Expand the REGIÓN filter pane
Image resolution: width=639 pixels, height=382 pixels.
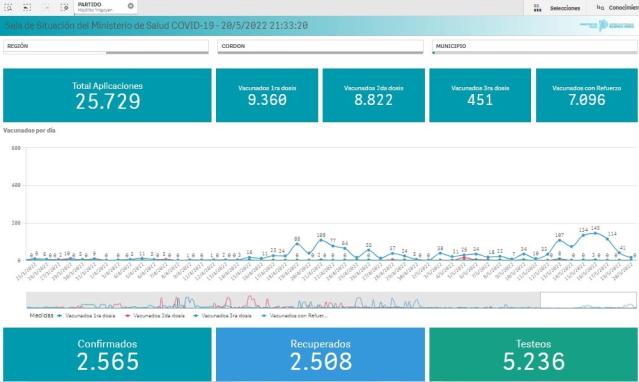[106, 46]
